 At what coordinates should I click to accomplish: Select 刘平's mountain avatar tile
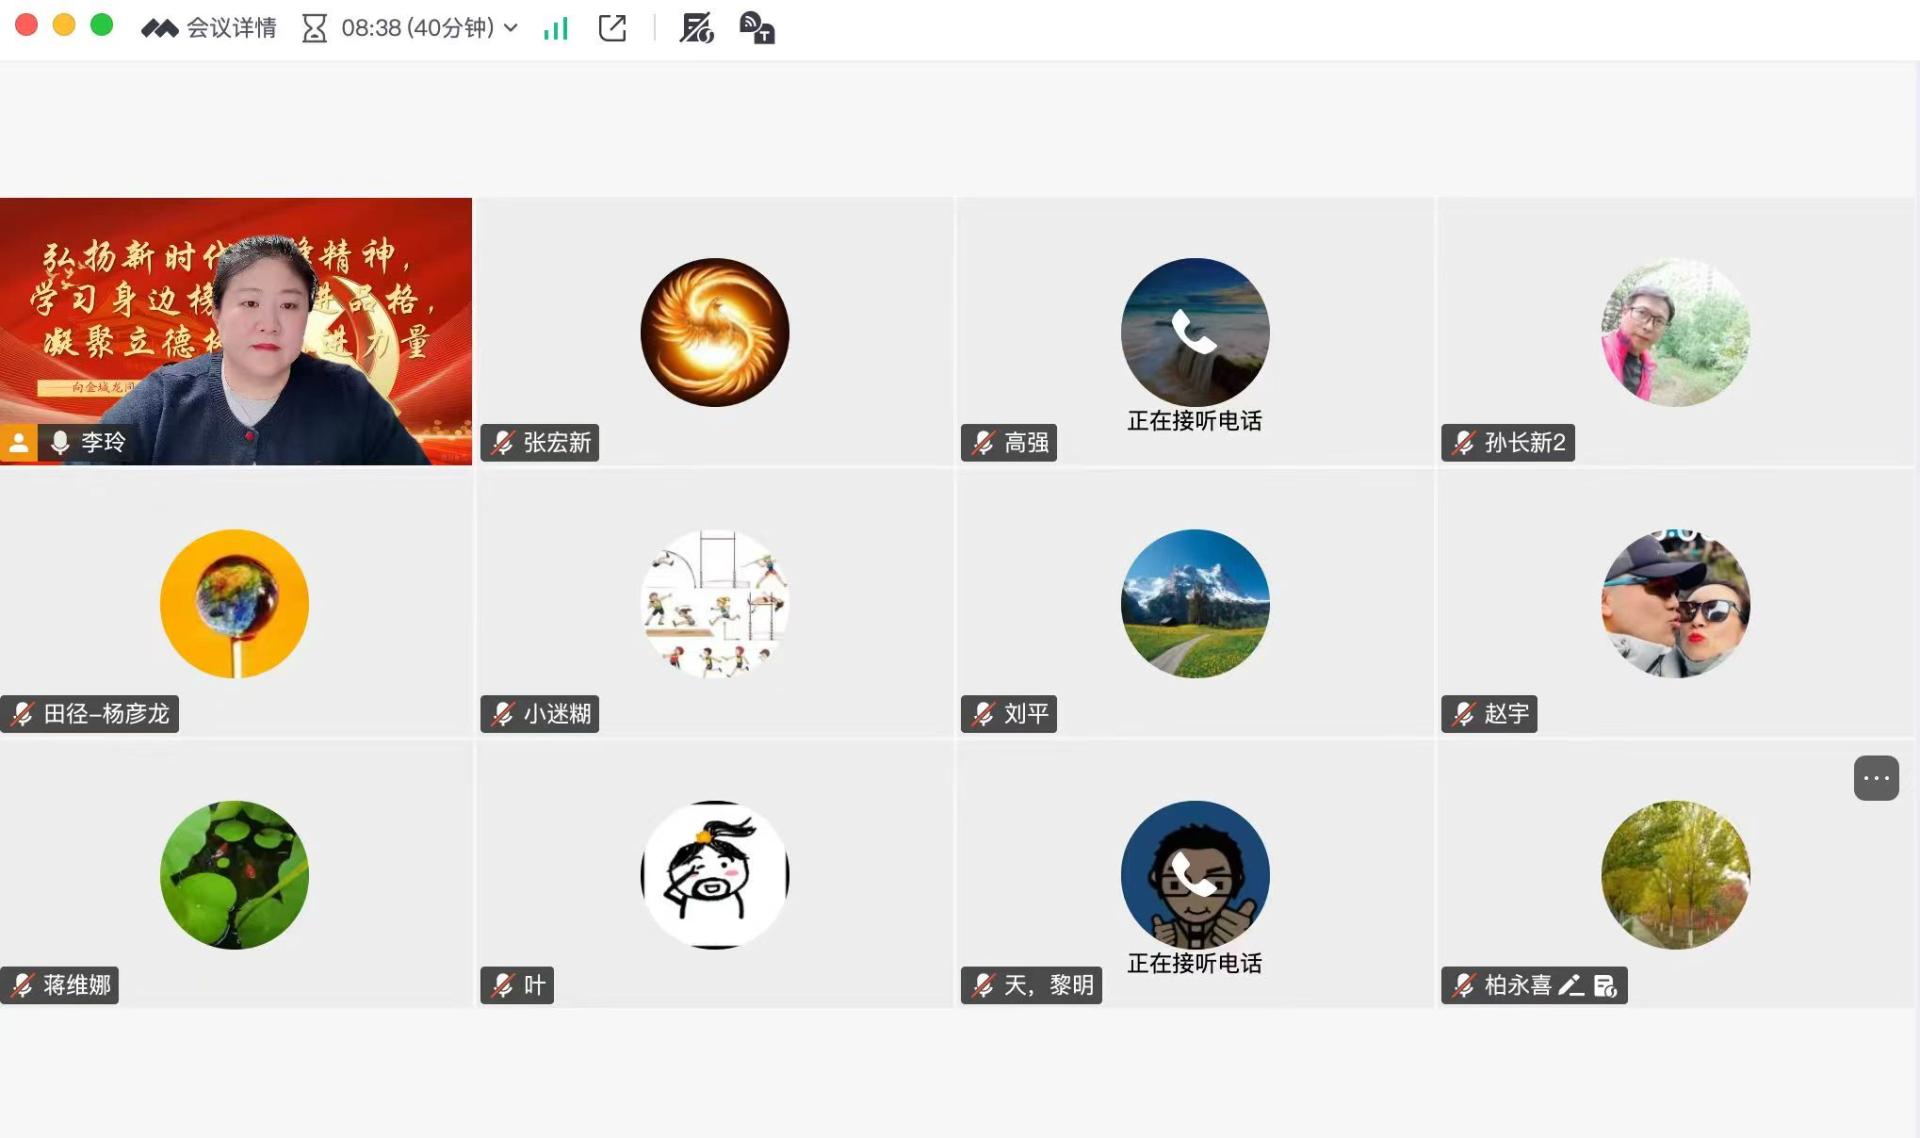pyautogui.click(x=1195, y=604)
